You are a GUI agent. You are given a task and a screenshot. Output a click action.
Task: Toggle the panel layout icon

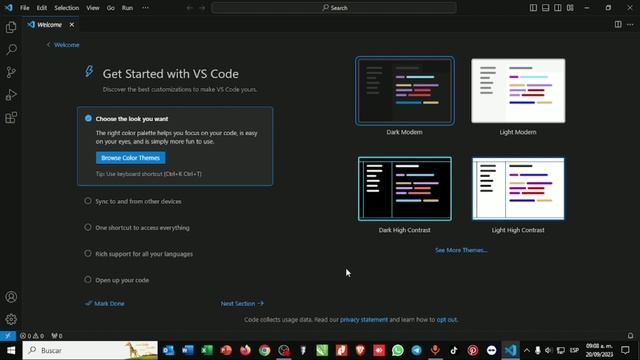545,8
